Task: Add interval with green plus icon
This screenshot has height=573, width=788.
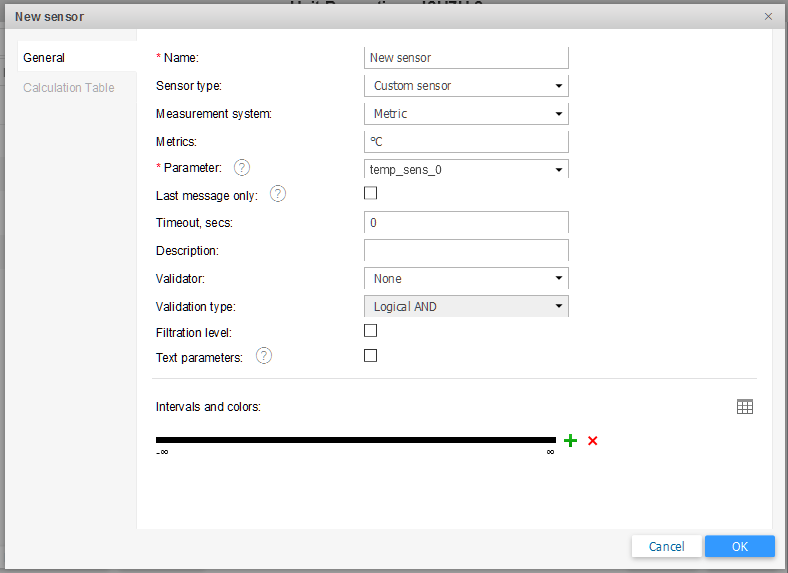Action: pyautogui.click(x=570, y=440)
